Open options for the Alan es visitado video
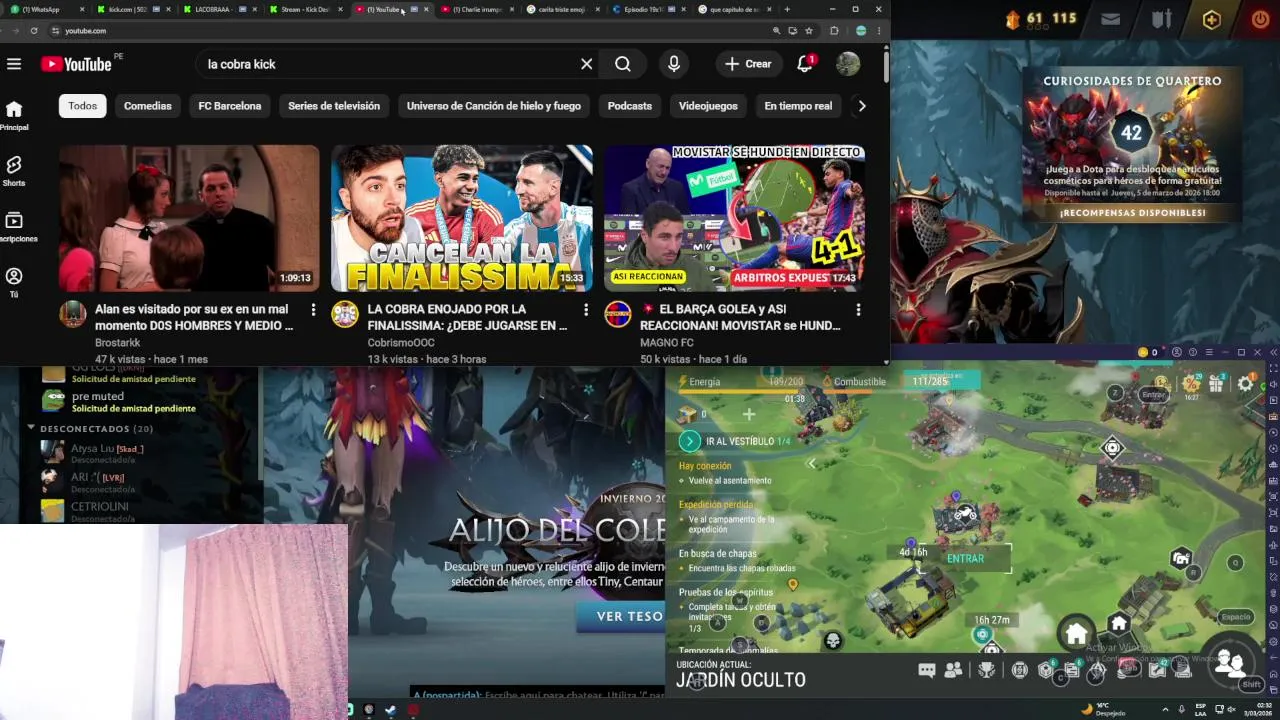Viewport: 1280px width, 720px height. pyautogui.click(x=313, y=310)
